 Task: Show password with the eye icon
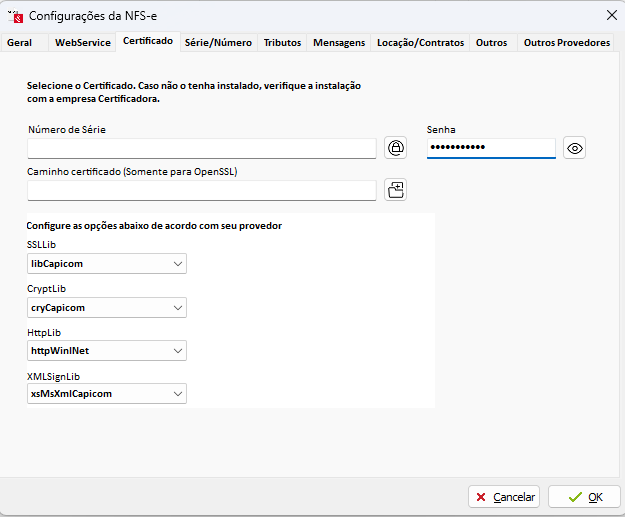pos(574,149)
